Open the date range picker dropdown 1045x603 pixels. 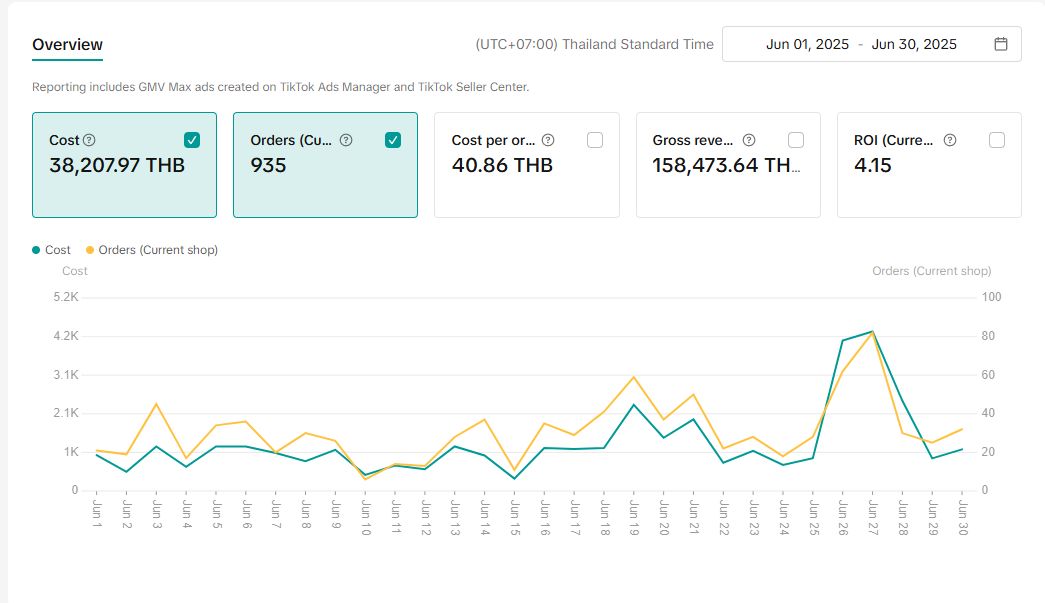pyautogui.click(x=871, y=44)
